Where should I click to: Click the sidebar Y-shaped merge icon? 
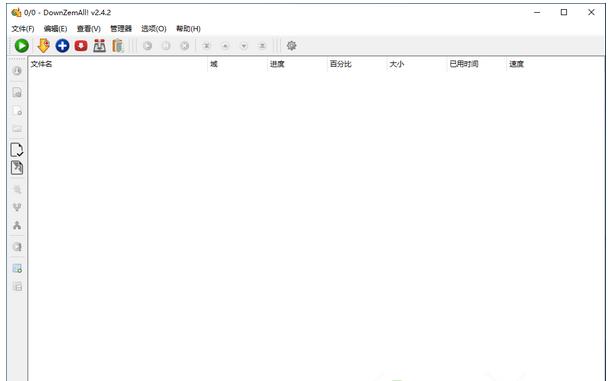(x=17, y=207)
